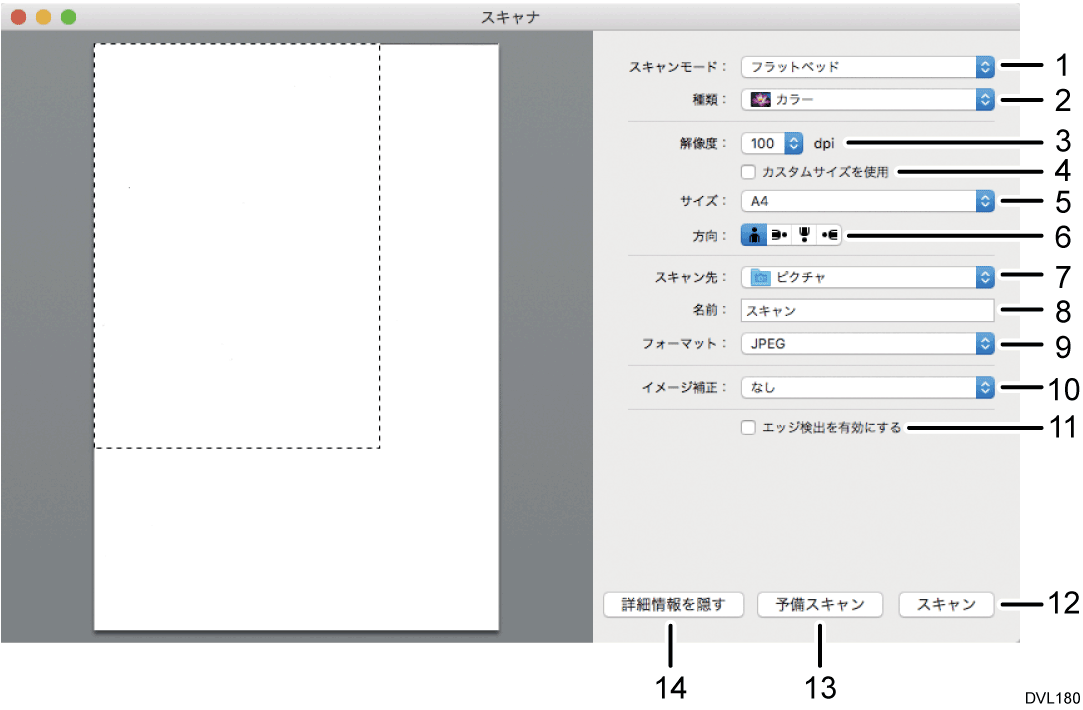Select the upside-down orientation icon
The height and width of the screenshot is (710, 1083).
(805, 235)
